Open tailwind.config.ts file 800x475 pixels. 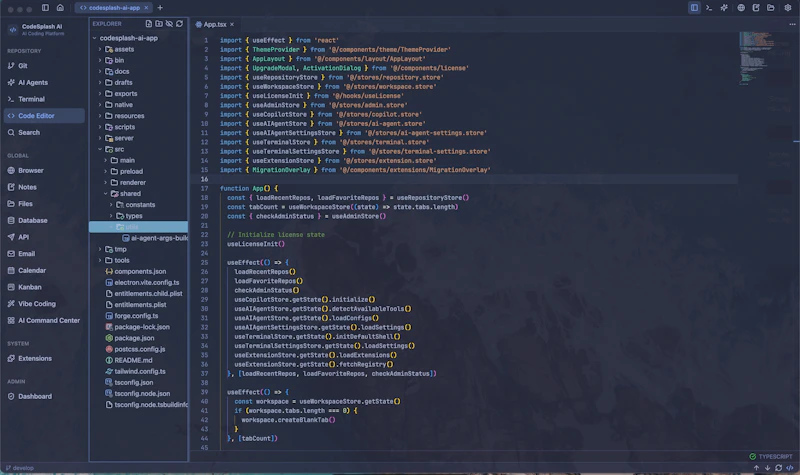click(x=139, y=371)
